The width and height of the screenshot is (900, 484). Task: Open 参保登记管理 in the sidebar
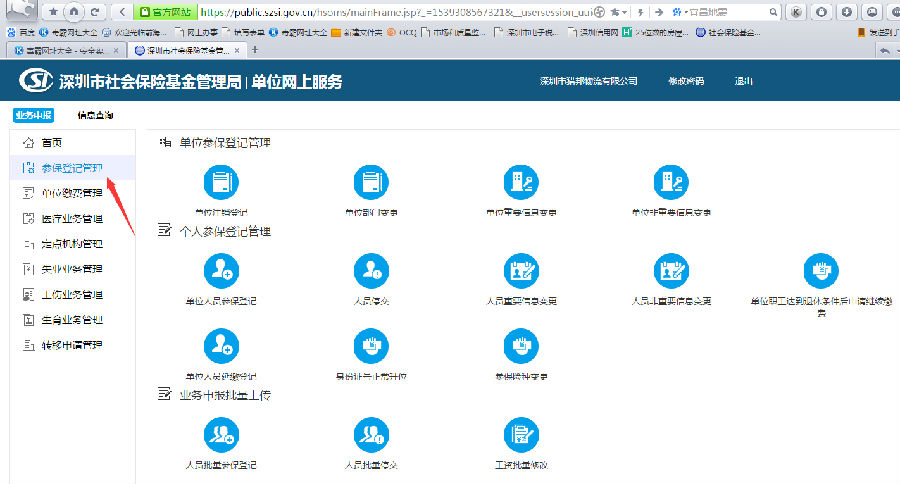coord(71,168)
